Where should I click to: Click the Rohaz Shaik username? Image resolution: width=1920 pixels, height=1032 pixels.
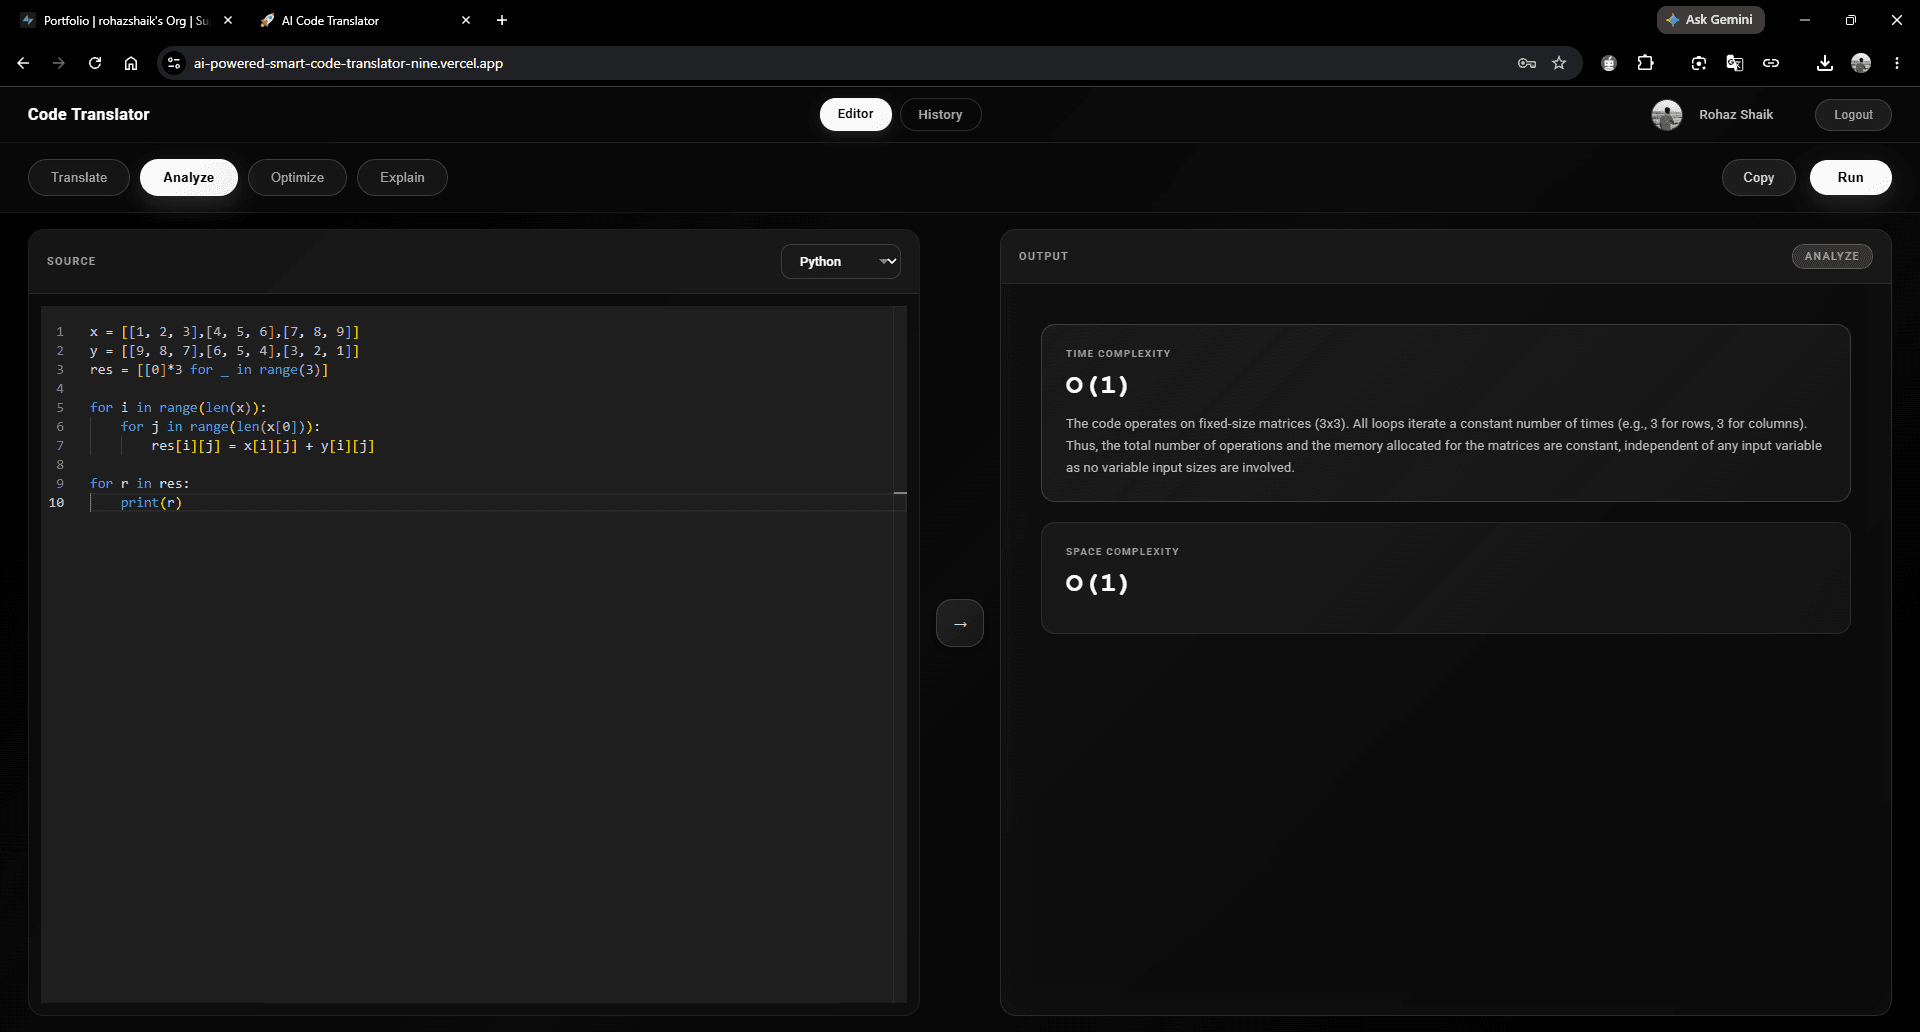click(1735, 115)
